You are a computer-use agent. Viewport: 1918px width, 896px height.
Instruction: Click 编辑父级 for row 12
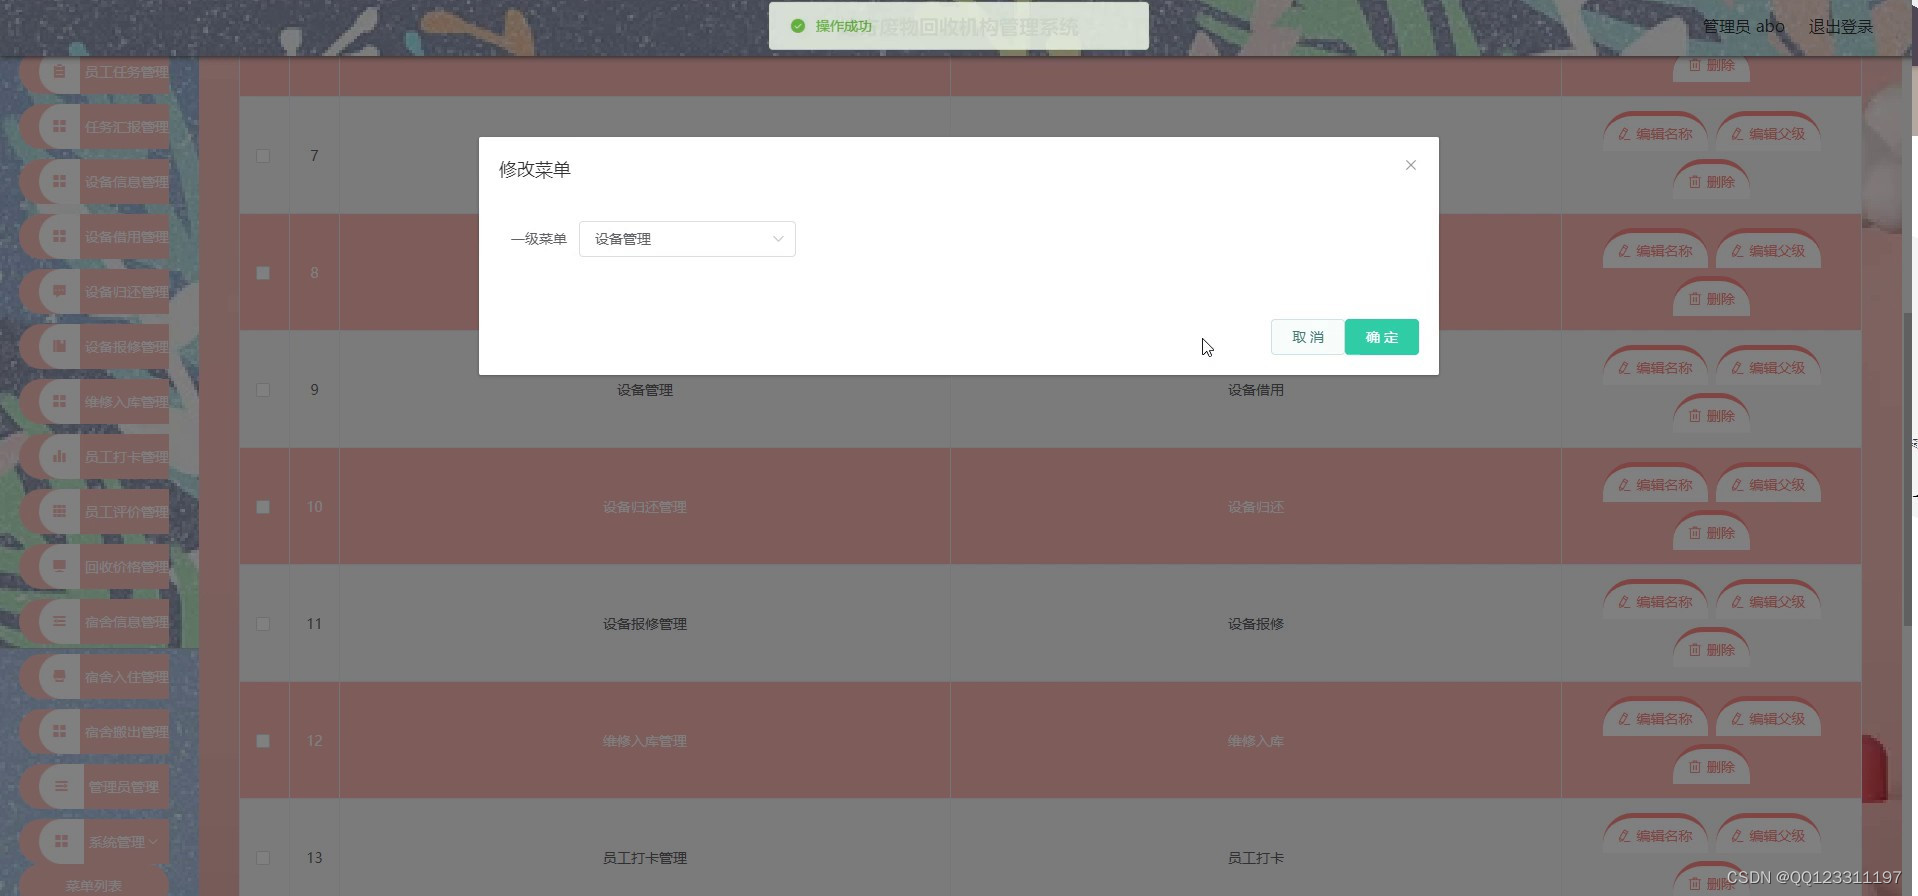1768,719
